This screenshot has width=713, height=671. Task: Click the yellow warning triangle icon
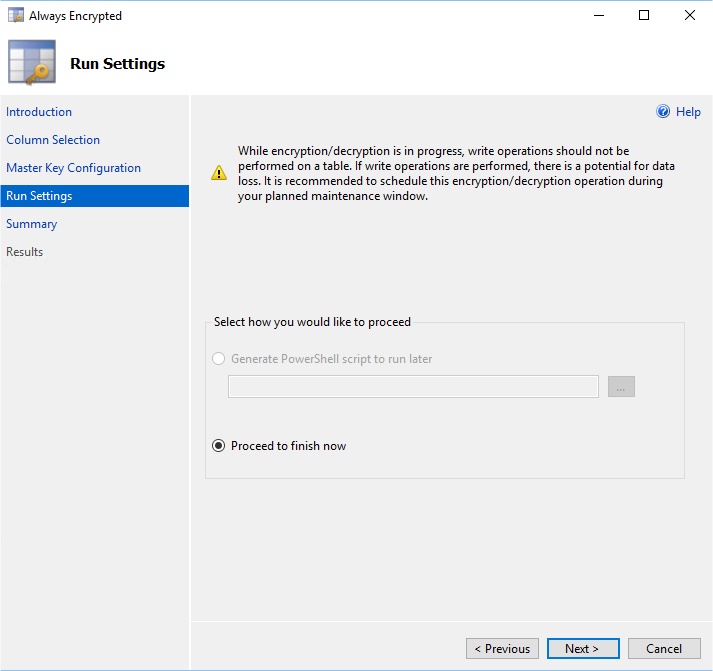coord(219,173)
